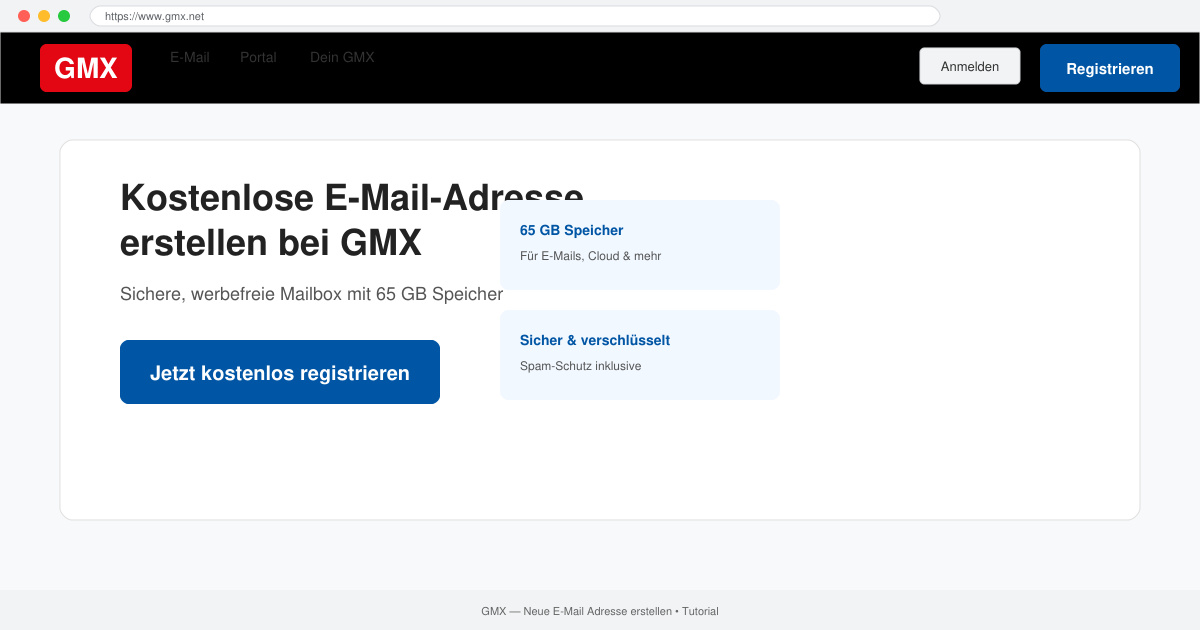Click the Registrieren button in header
The height and width of the screenshot is (630, 1200).
pyautogui.click(x=1110, y=68)
